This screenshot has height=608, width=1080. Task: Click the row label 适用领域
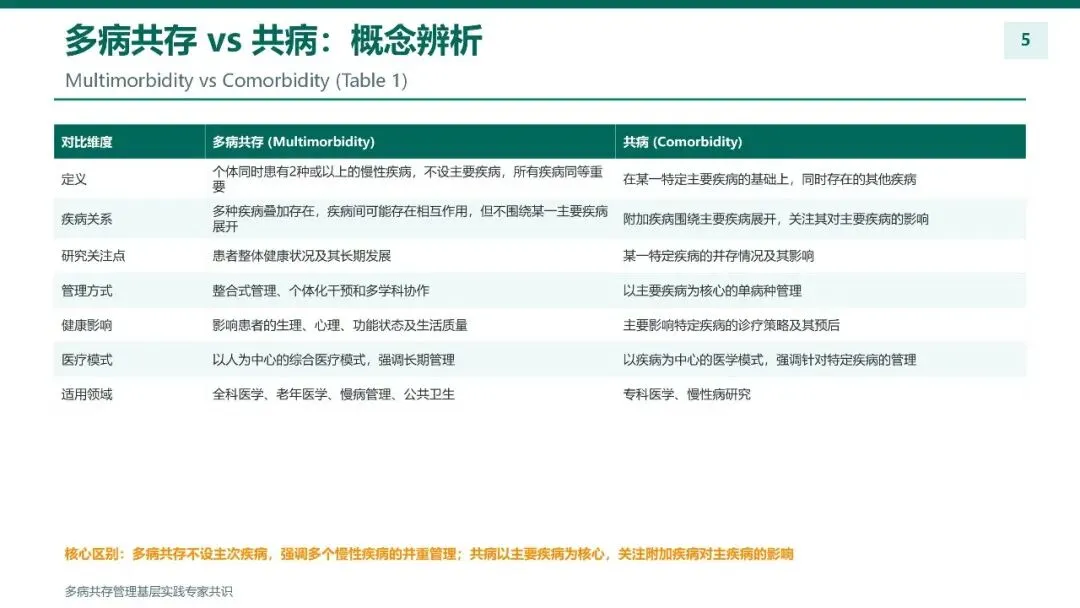[x=86, y=394]
